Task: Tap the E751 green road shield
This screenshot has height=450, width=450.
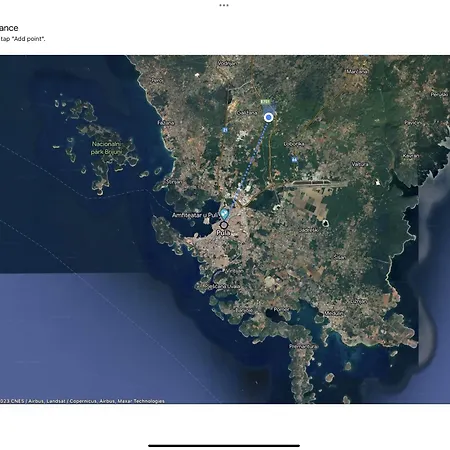Action: coord(265,101)
